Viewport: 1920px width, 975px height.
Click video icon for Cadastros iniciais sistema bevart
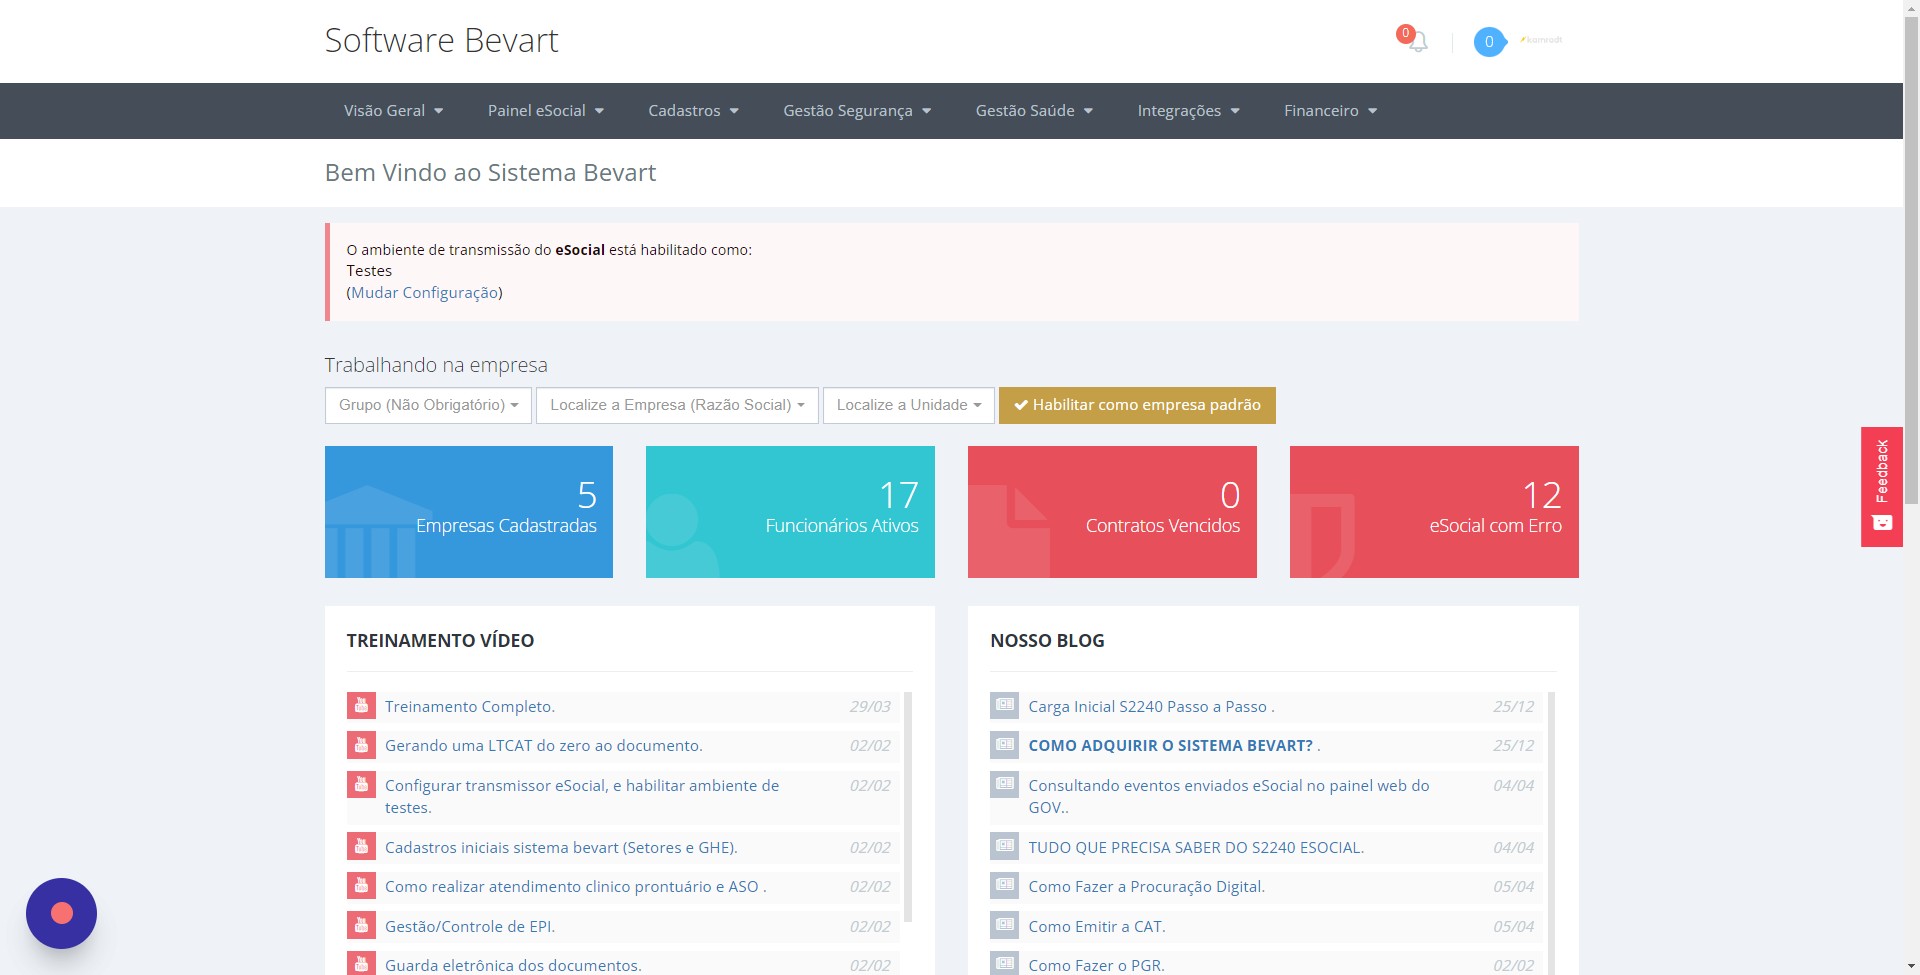coord(361,847)
